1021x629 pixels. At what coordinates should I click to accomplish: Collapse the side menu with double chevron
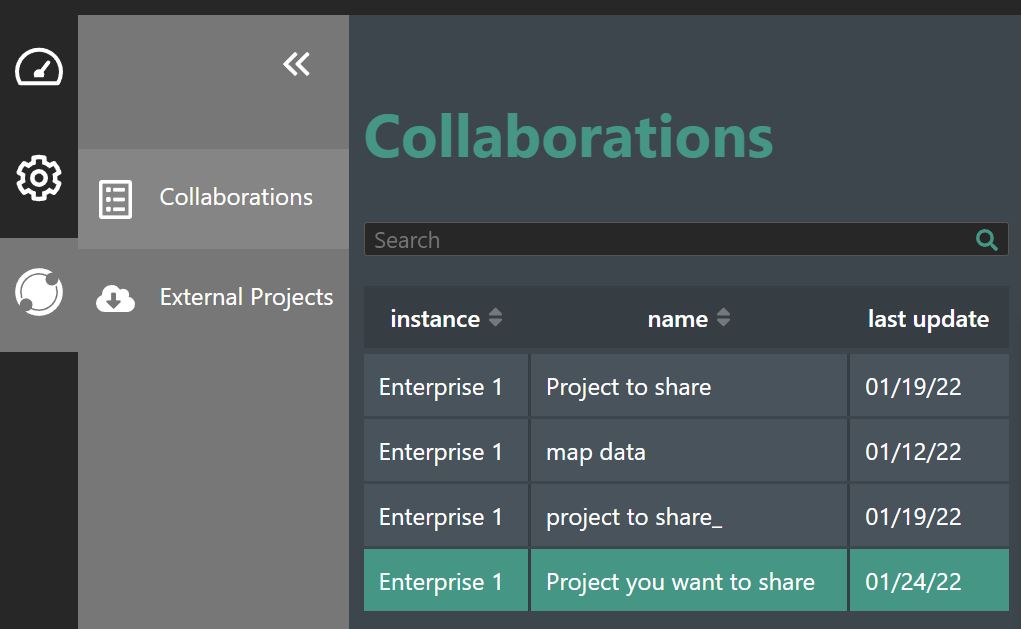(296, 64)
